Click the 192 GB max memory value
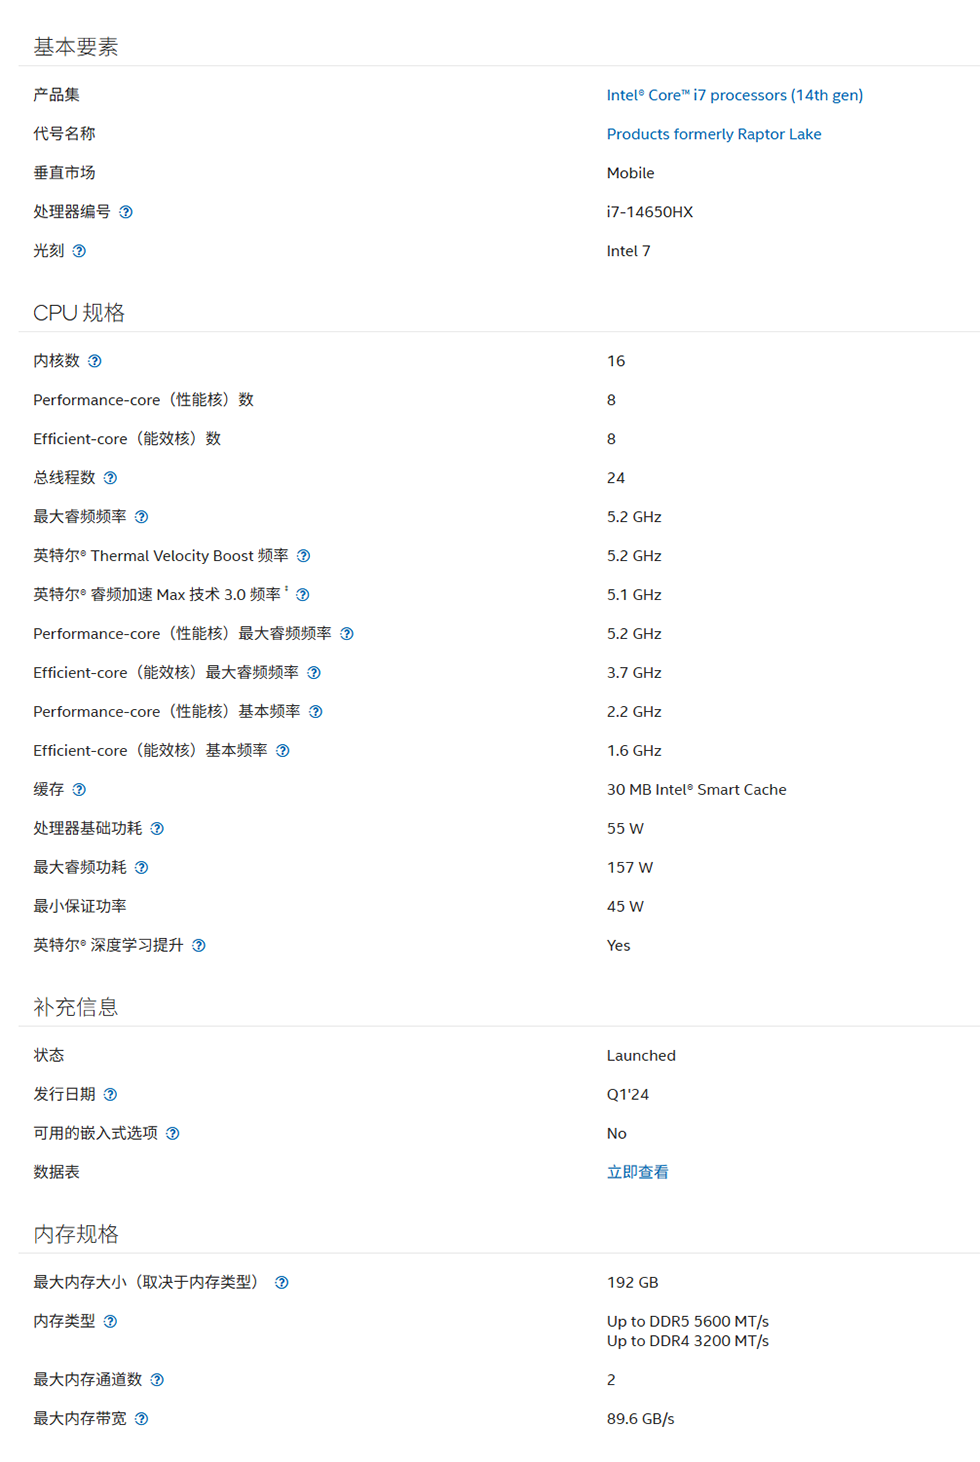980x1462 pixels. click(x=632, y=1283)
